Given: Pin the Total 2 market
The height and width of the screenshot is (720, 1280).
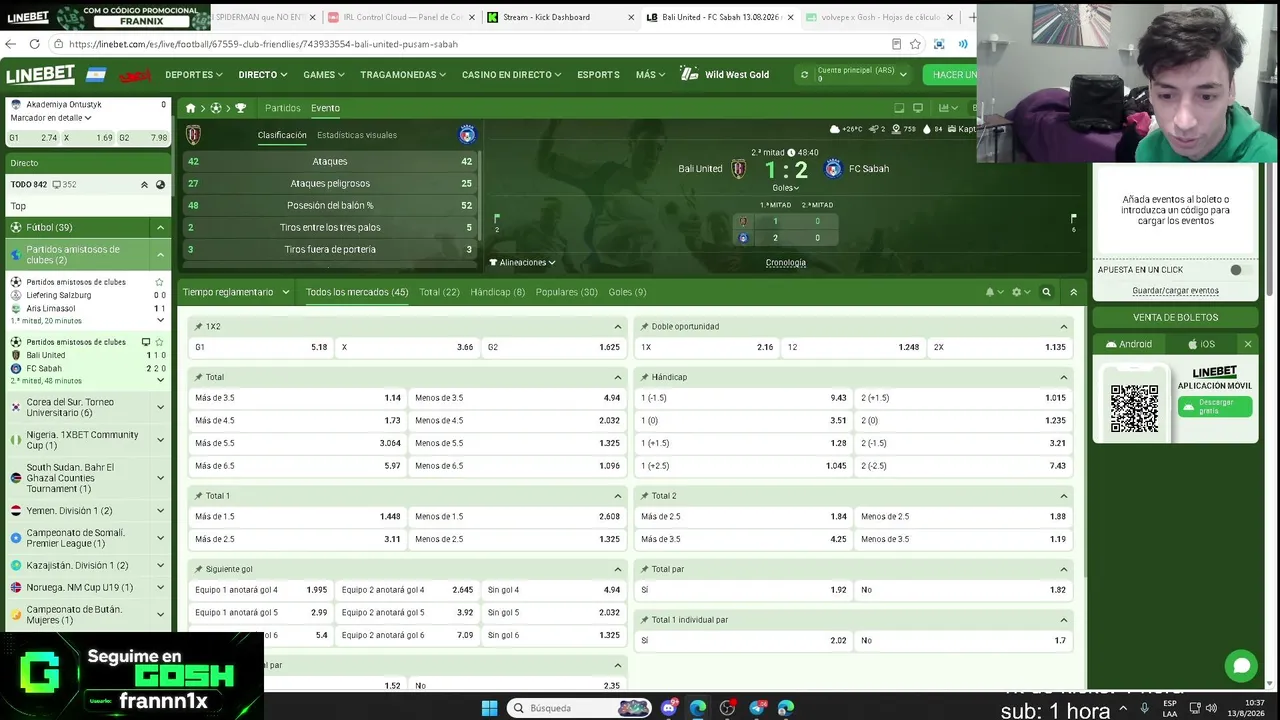Looking at the screenshot, I should click(644, 496).
